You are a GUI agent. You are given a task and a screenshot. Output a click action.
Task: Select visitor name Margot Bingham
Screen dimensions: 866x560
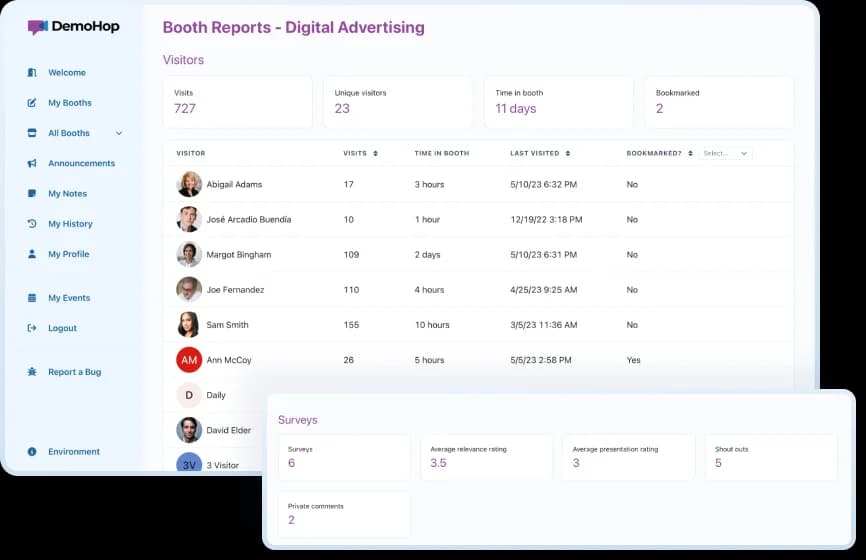pos(239,255)
